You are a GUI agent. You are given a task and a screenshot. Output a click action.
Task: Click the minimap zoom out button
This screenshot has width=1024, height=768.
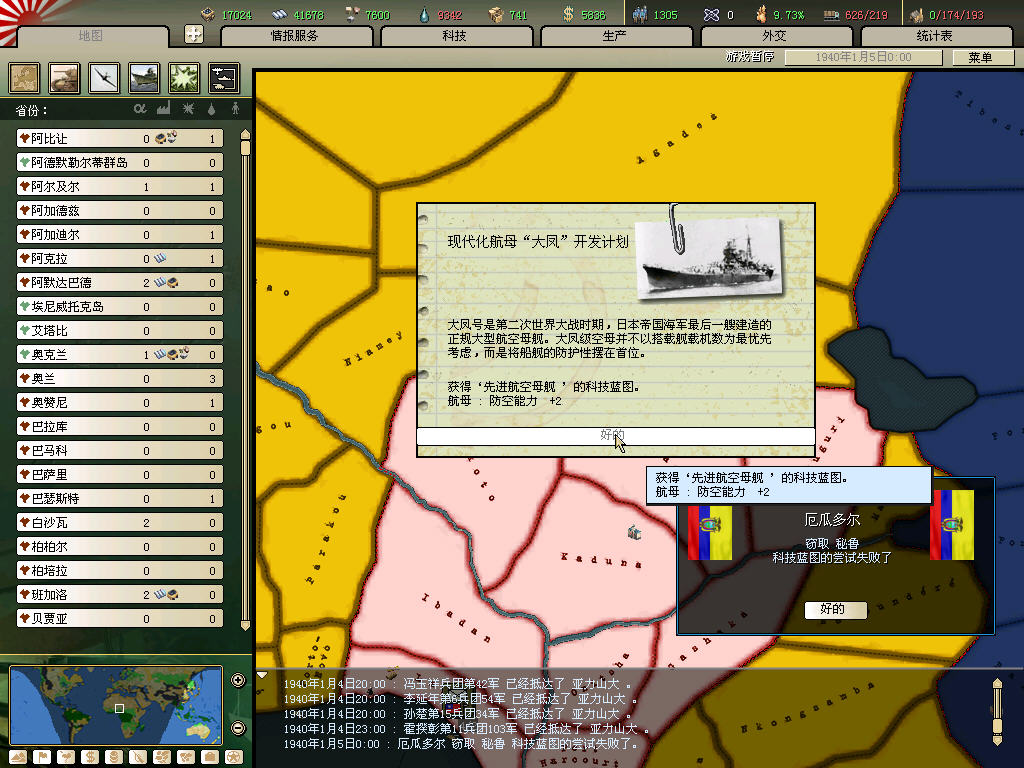238,728
